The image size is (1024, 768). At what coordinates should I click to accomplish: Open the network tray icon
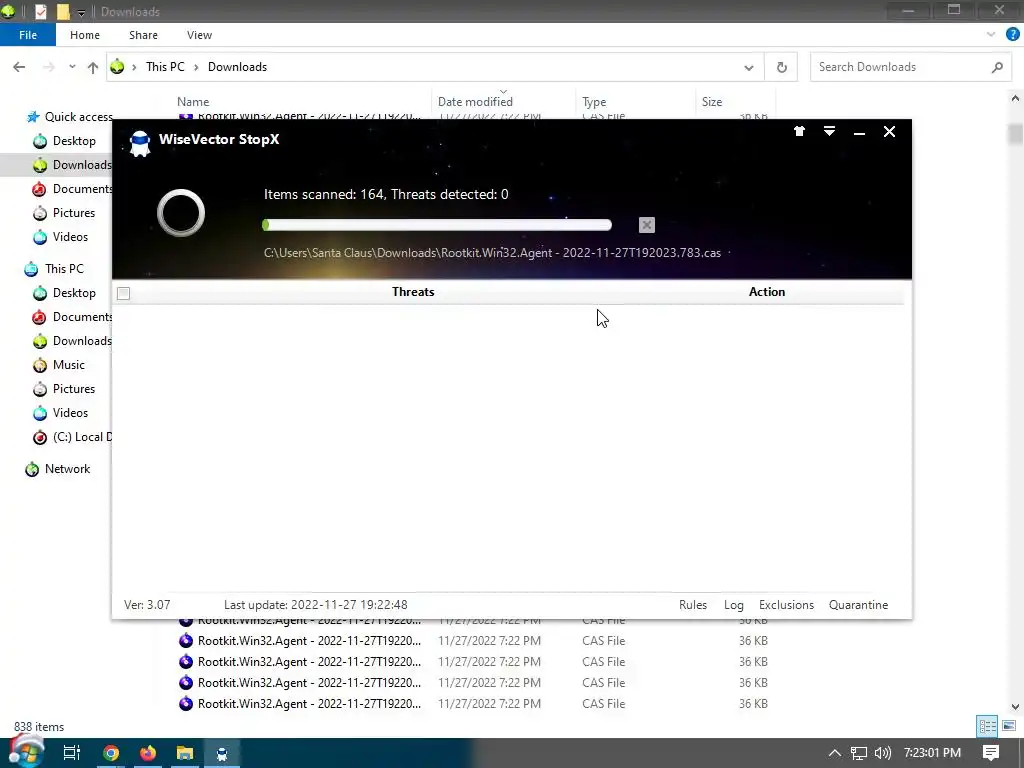tap(859, 753)
